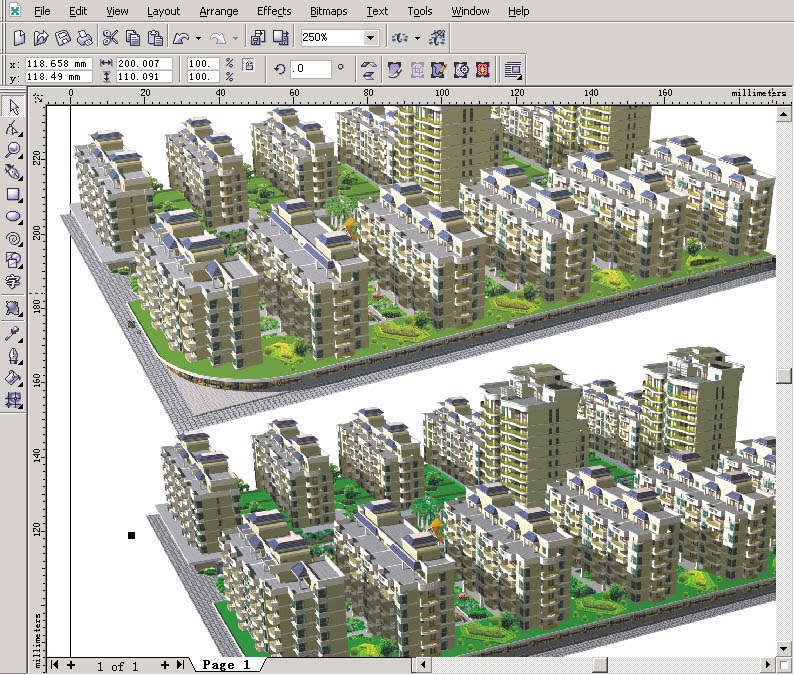Import a file with Import icon
Screen dimensions: 794x675
click(x=258, y=38)
